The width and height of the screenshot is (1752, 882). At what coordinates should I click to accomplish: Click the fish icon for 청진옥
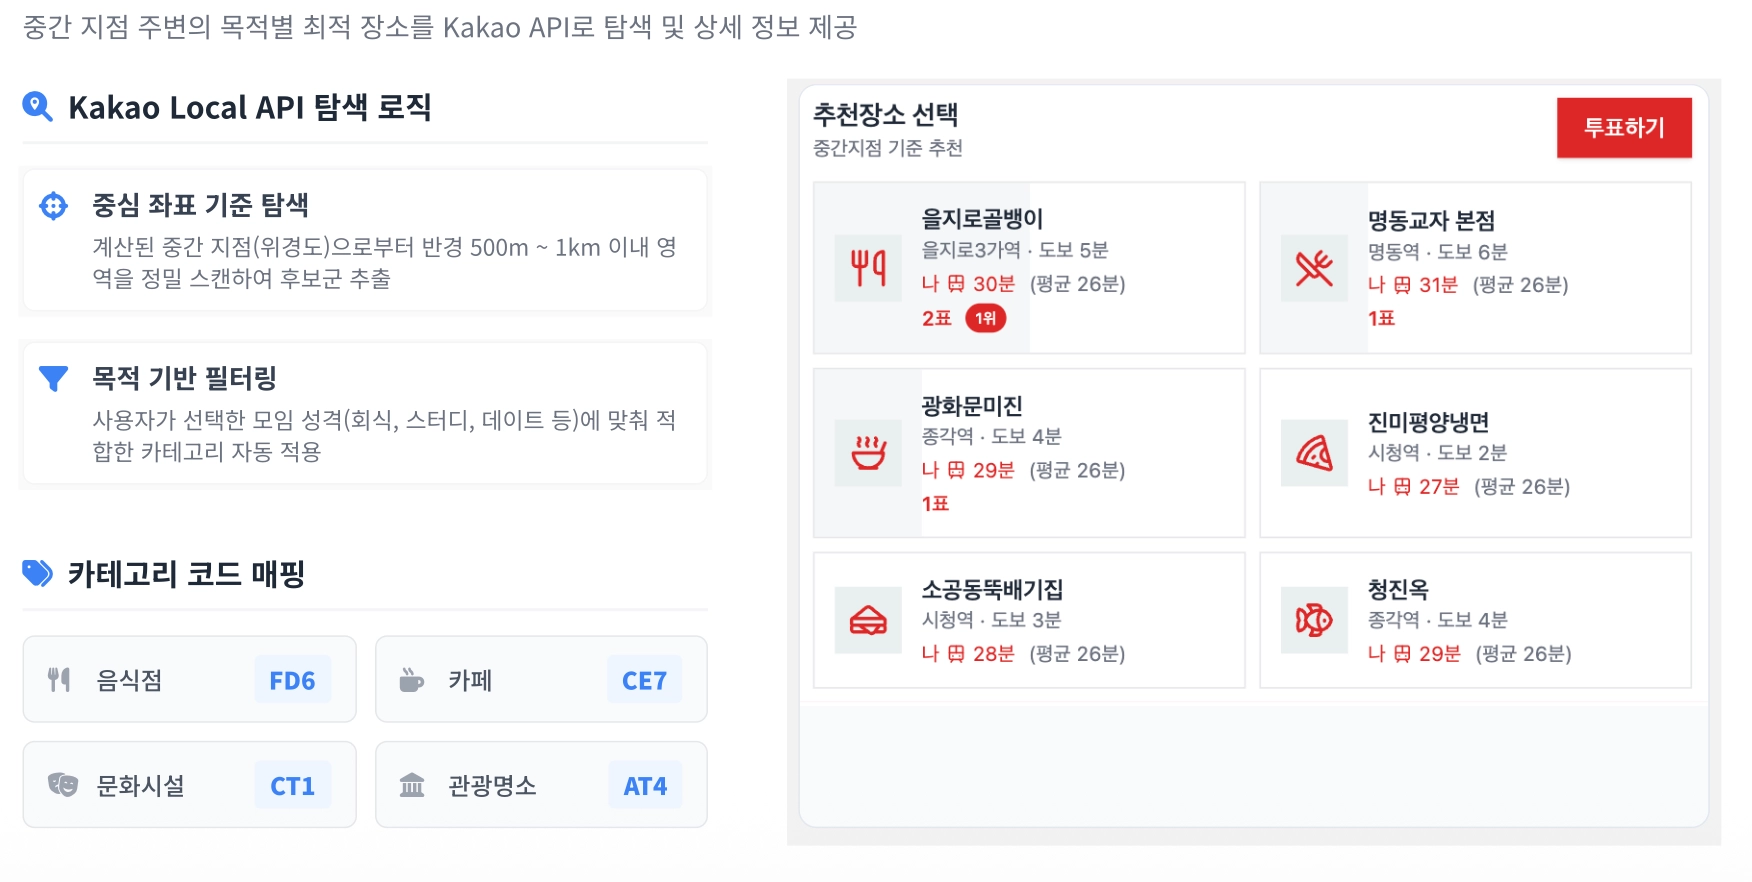[x=1314, y=620]
